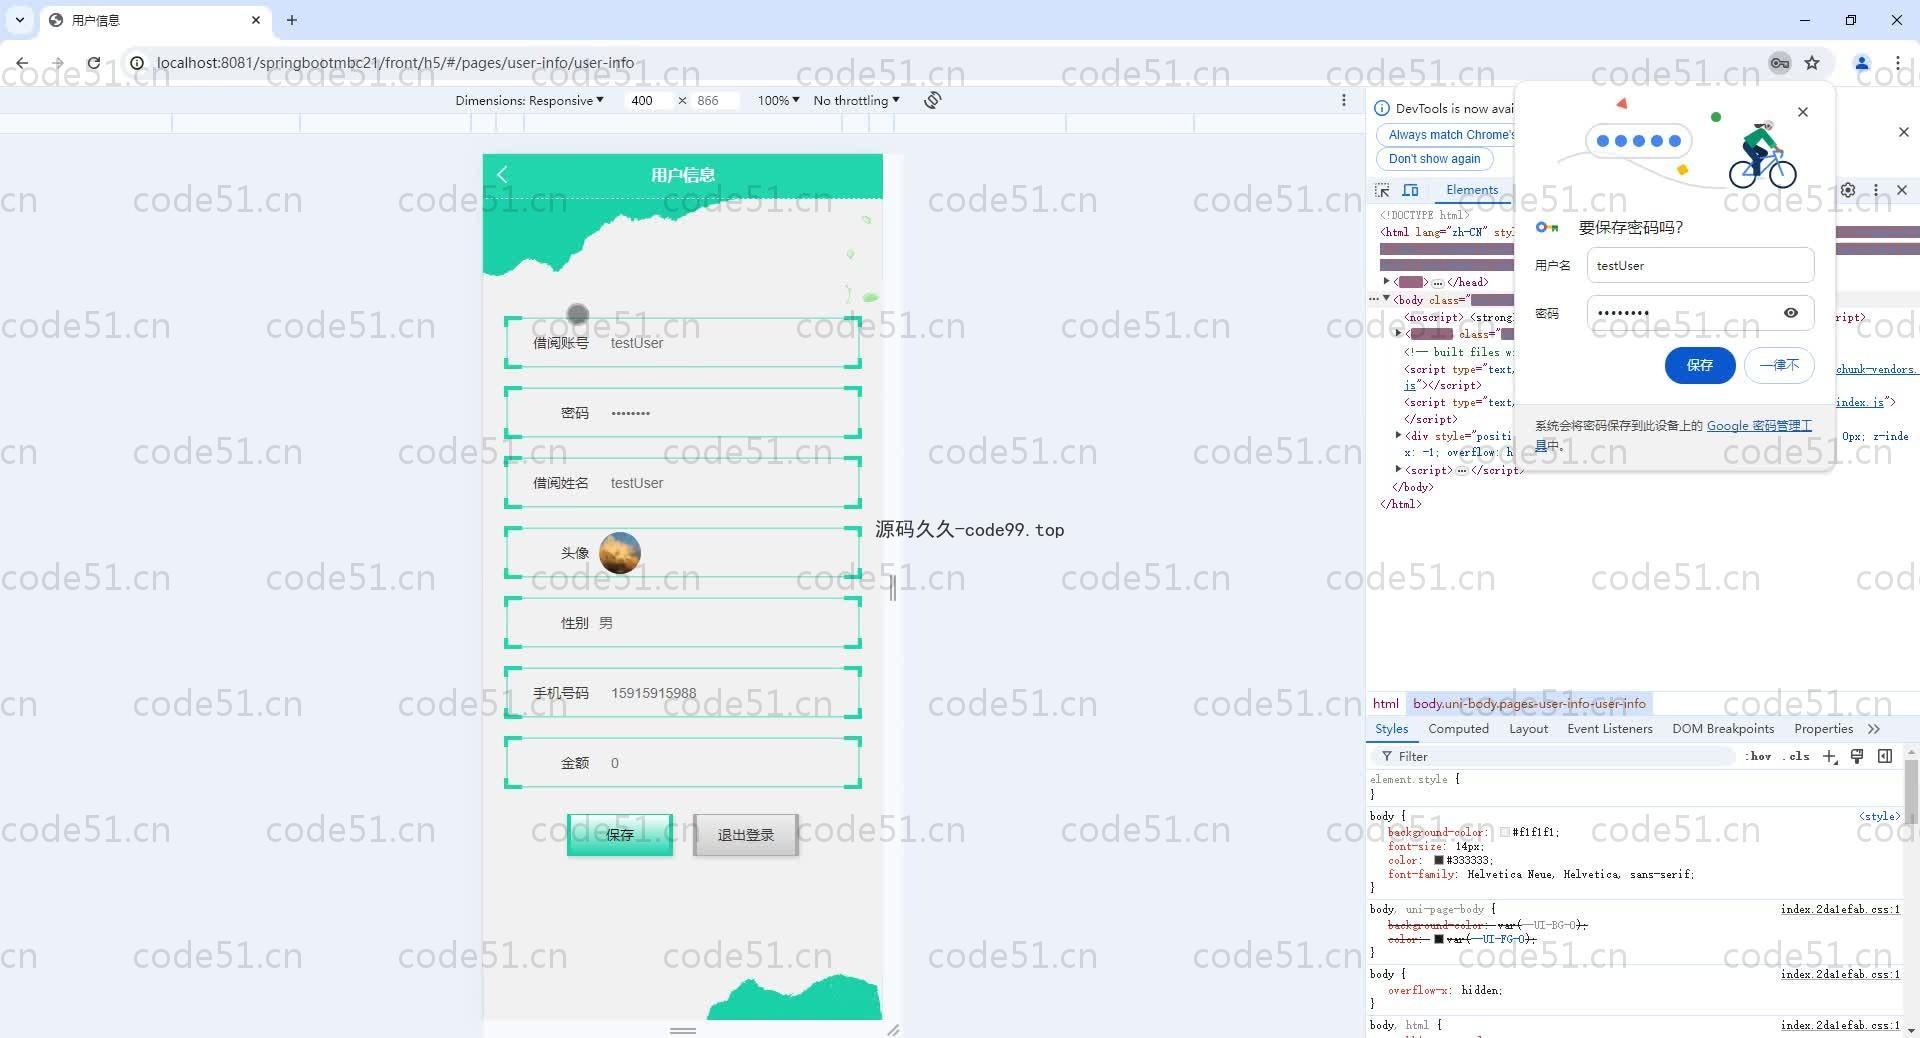Image resolution: width=1920 pixels, height=1038 pixels.
Task: Click the 退出登录 logout button
Action: [746, 835]
